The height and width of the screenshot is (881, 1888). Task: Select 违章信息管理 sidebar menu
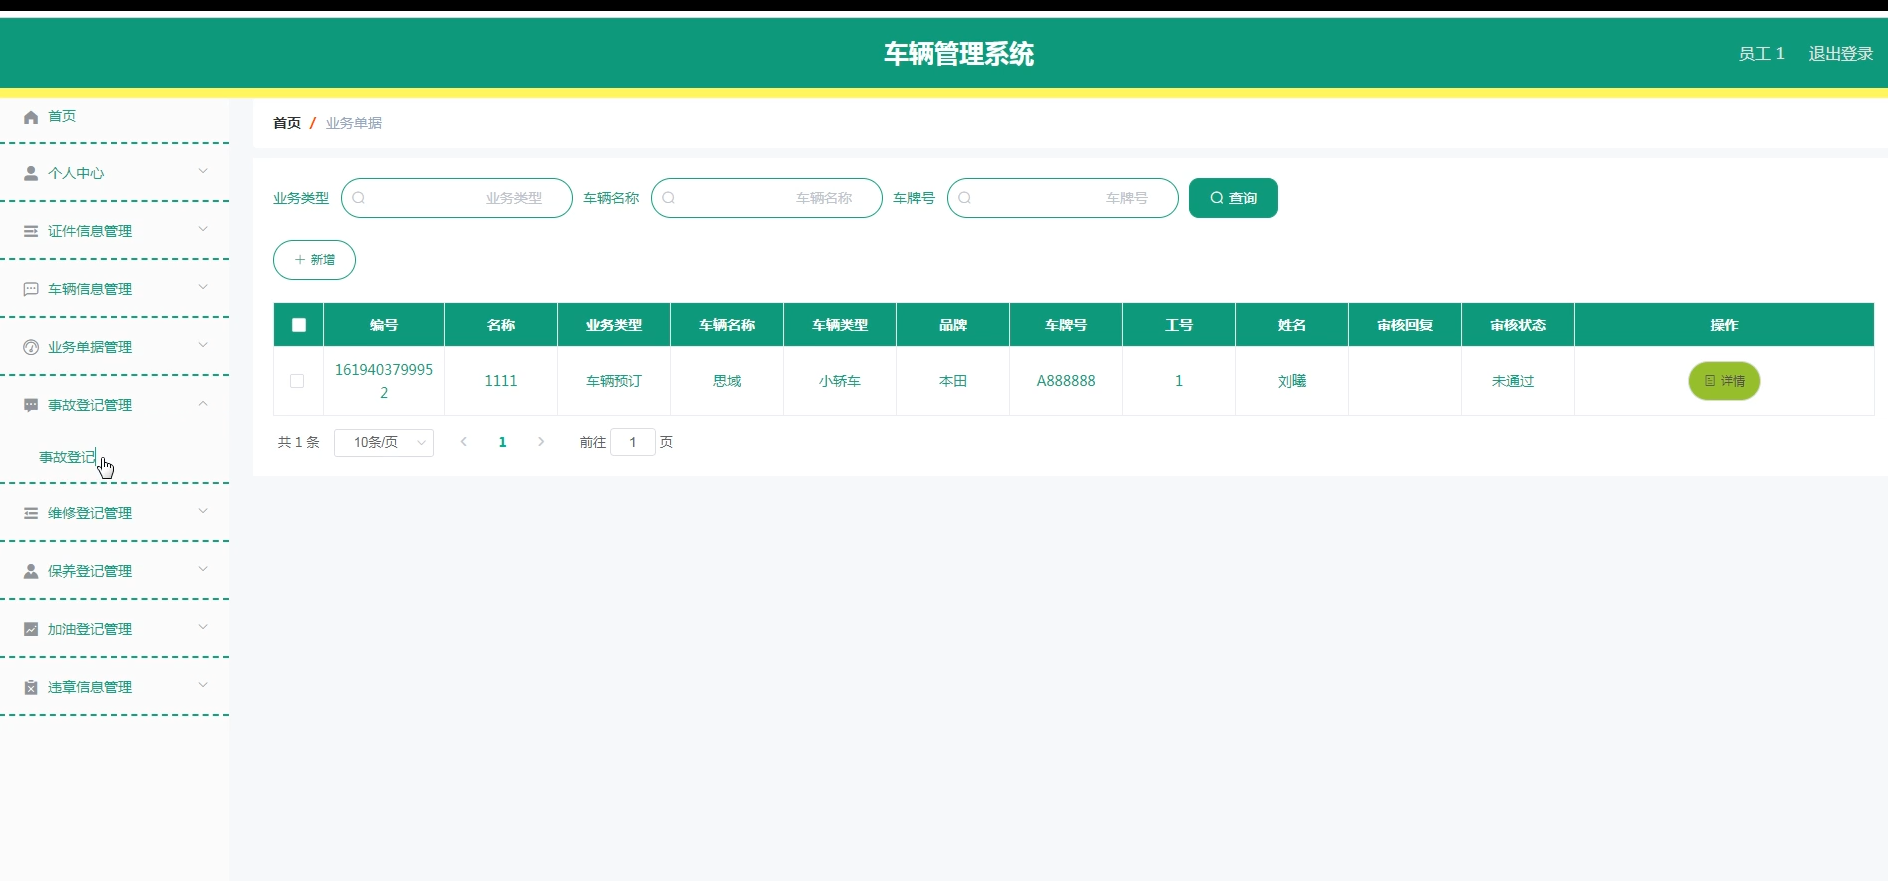[x=114, y=687]
